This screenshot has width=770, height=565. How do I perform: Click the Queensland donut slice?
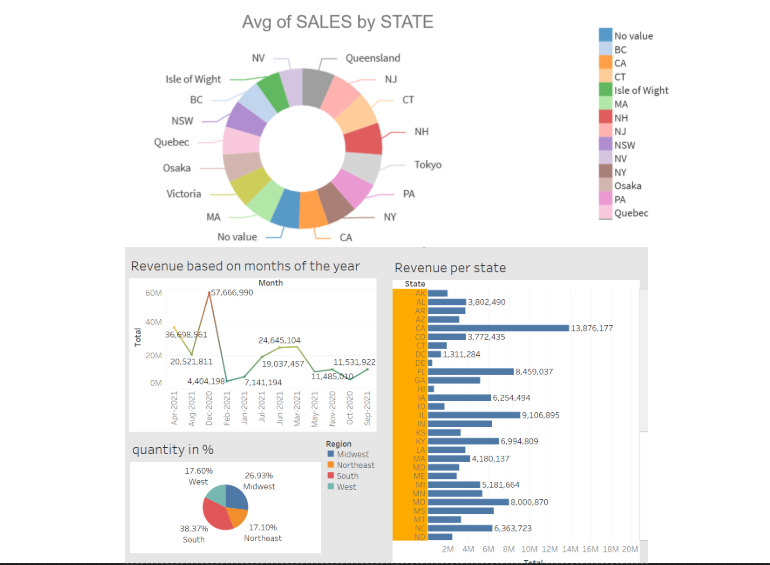[317, 87]
